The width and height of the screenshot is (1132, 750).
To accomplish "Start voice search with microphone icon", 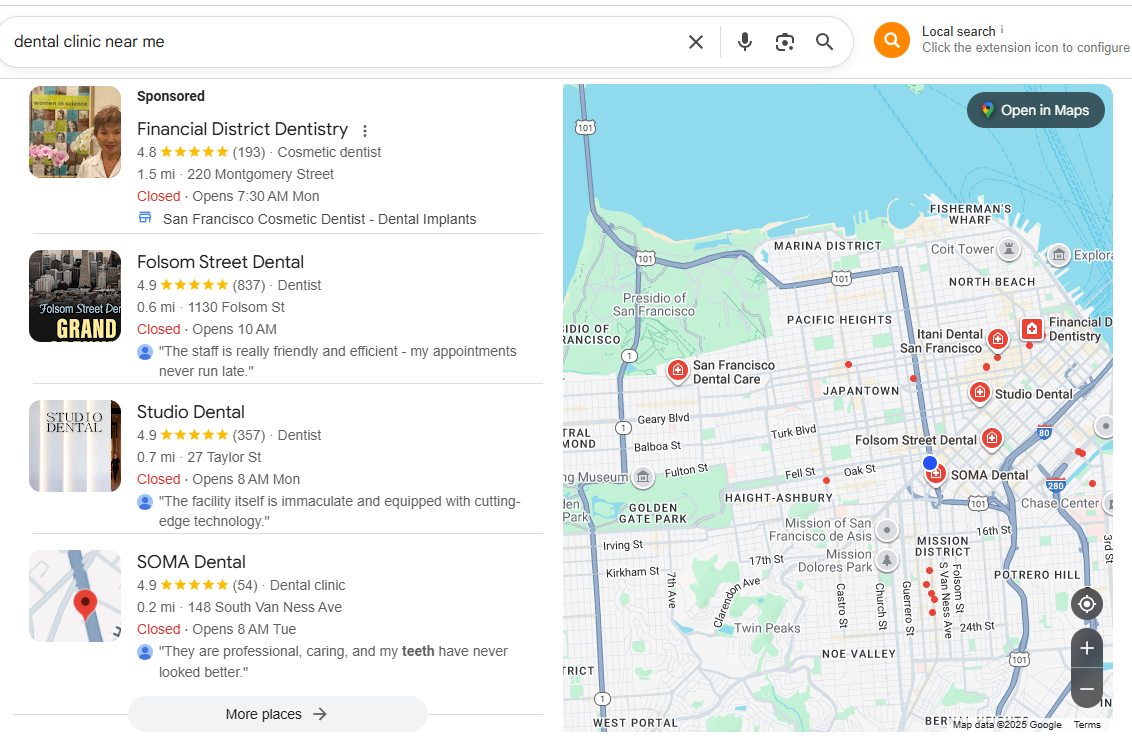I will tap(744, 42).
